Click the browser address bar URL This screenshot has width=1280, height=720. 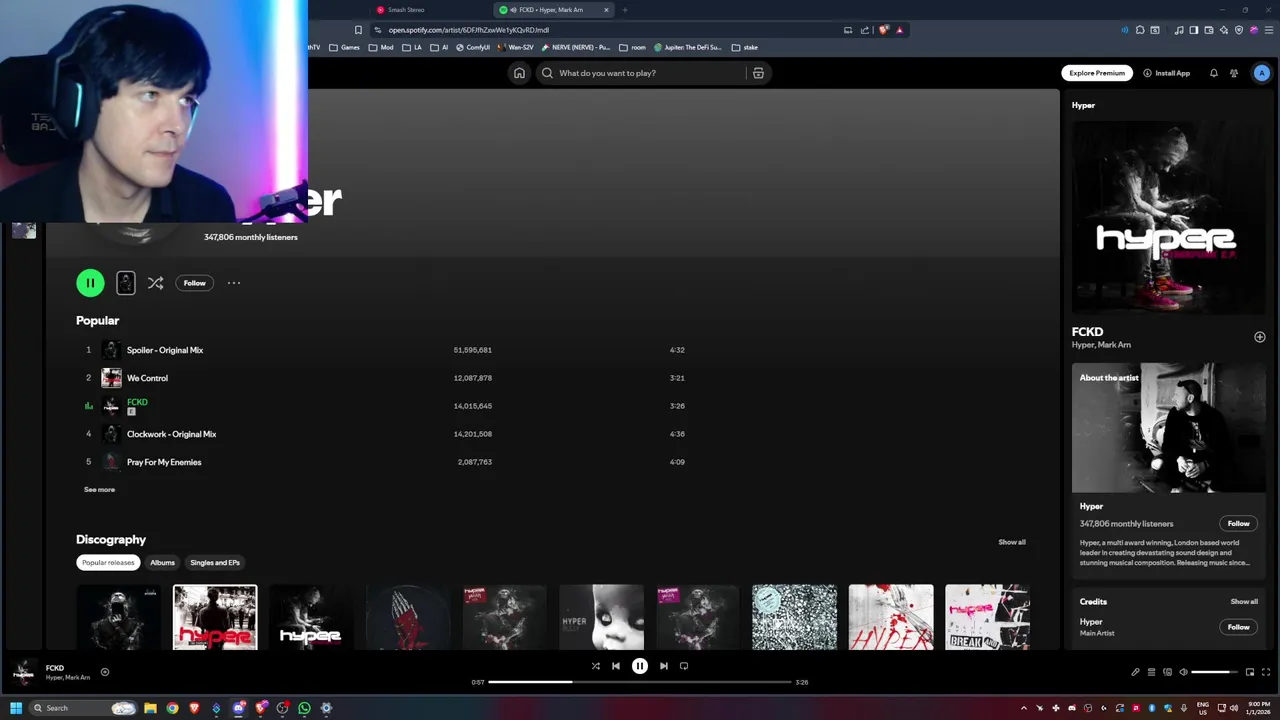[469, 30]
